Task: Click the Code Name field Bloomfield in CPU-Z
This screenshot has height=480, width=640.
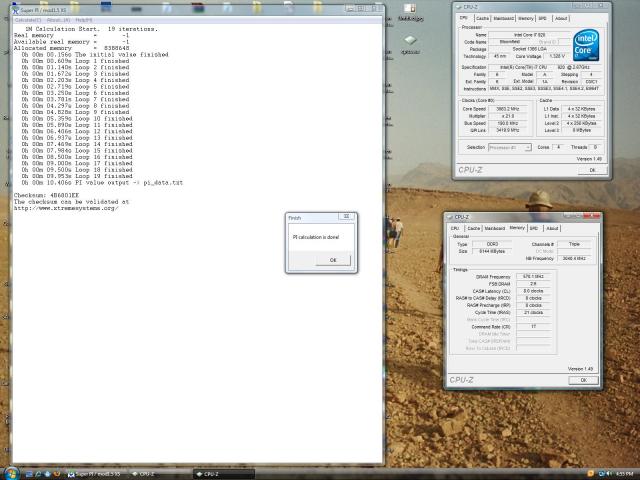Action: click(509, 42)
